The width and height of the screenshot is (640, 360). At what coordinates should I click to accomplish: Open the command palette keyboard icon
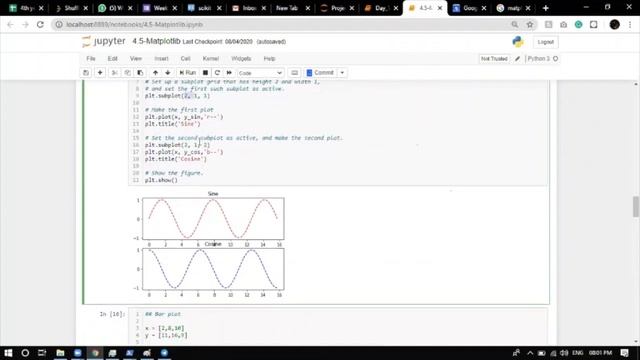(294, 73)
